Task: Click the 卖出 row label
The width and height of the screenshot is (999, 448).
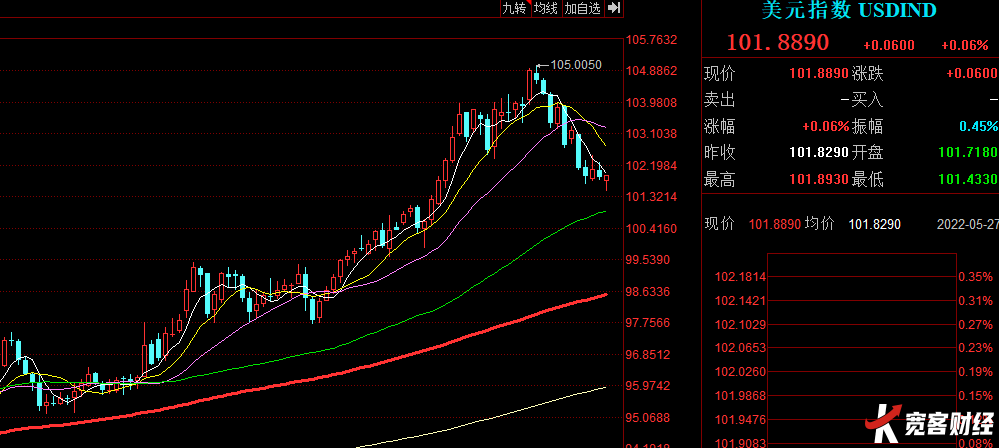Action: (719, 99)
